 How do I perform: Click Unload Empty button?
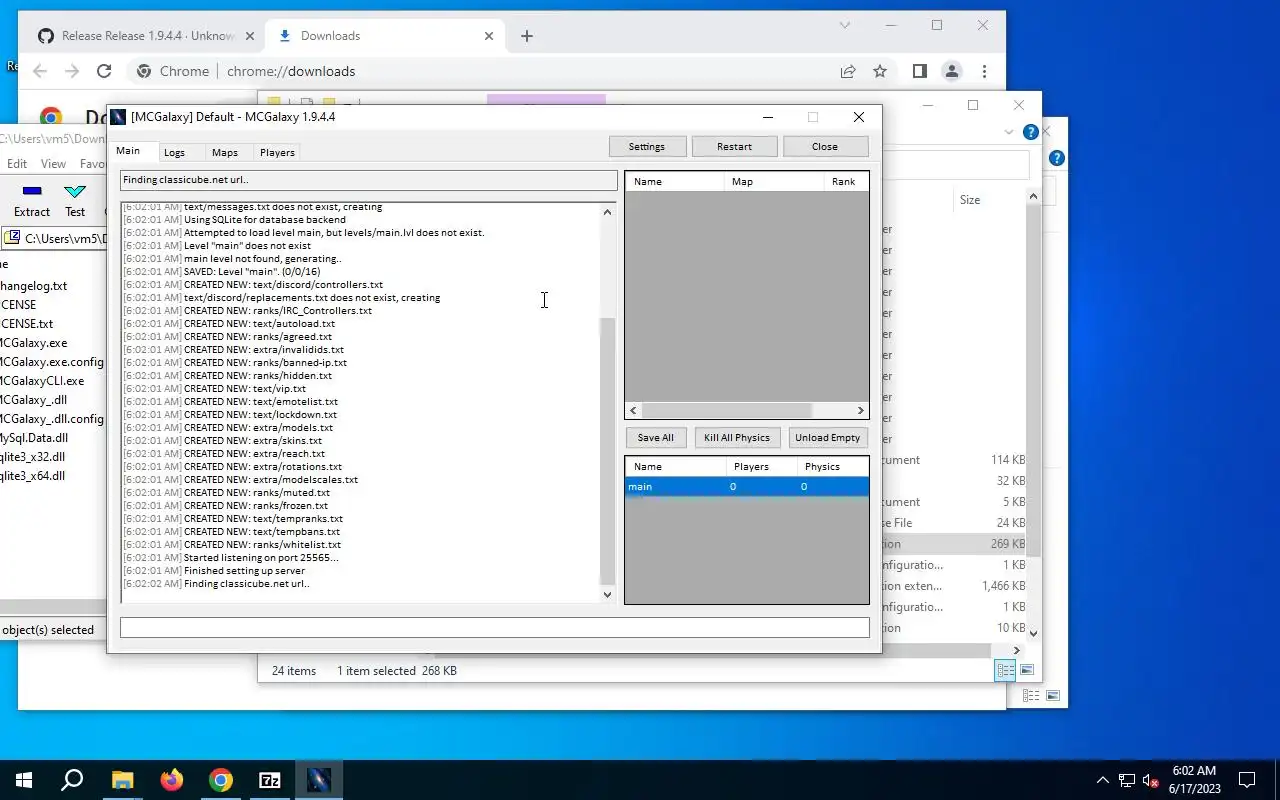(x=827, y=437)
